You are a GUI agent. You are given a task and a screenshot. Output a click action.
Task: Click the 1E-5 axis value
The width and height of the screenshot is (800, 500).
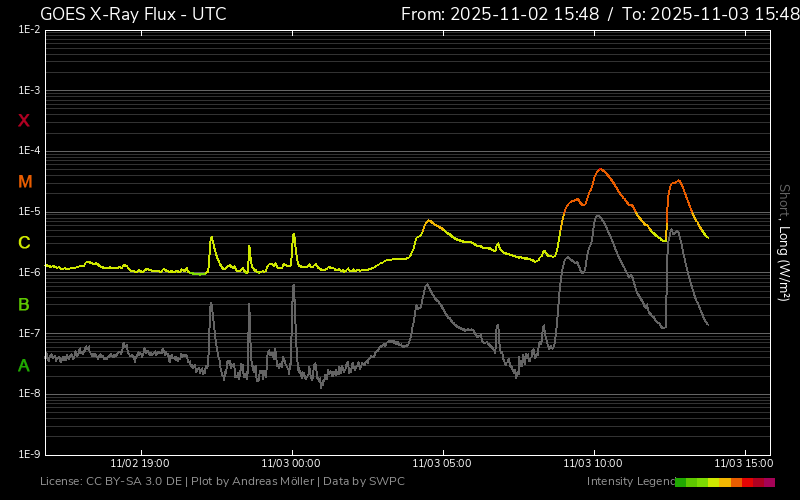point(29,212)
